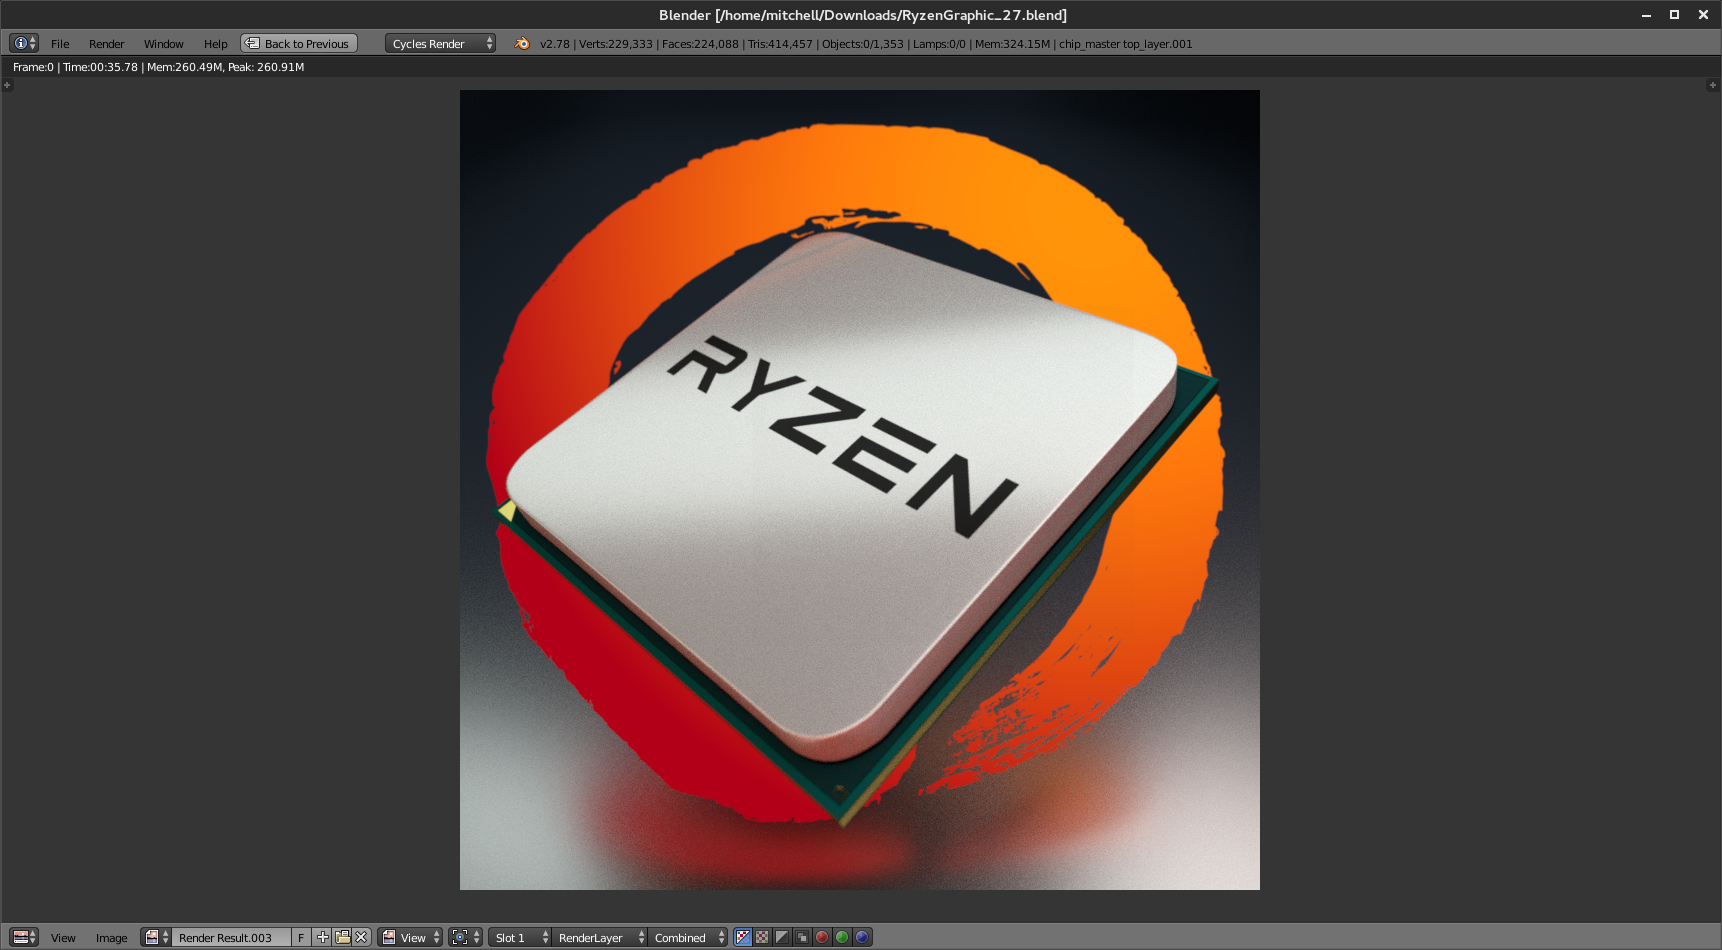Toggle the fake user F button
This screenshot has height=950, width=1722.
(x=301, y=937)
